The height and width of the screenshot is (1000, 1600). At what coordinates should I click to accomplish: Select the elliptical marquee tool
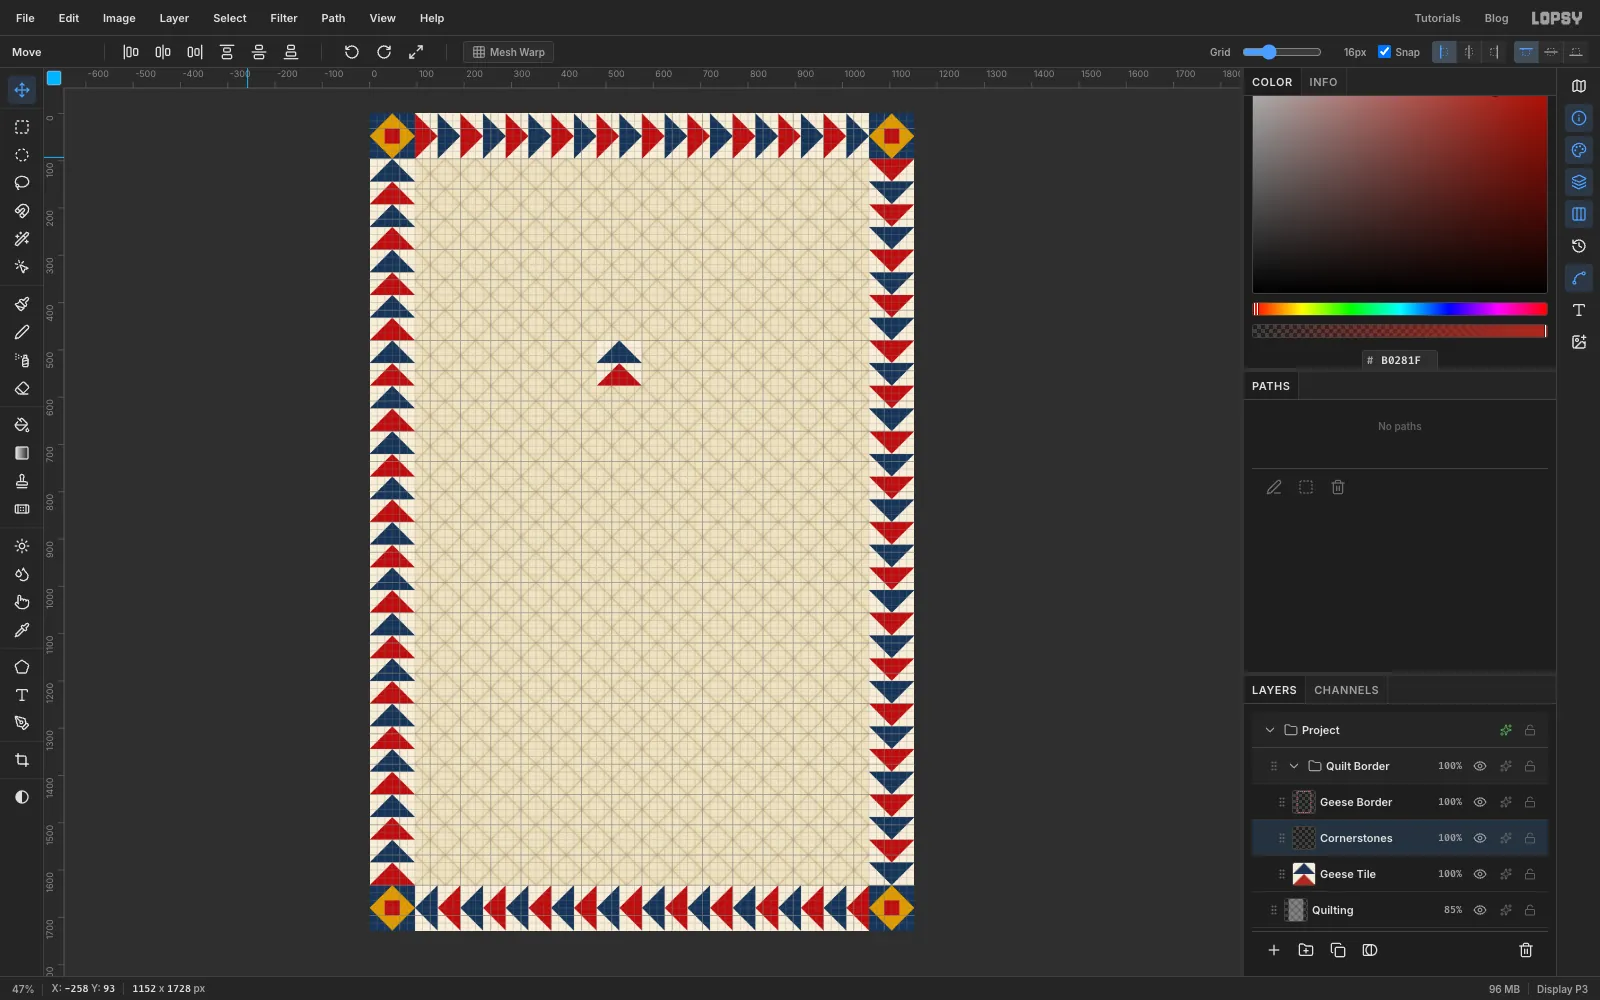22,155
